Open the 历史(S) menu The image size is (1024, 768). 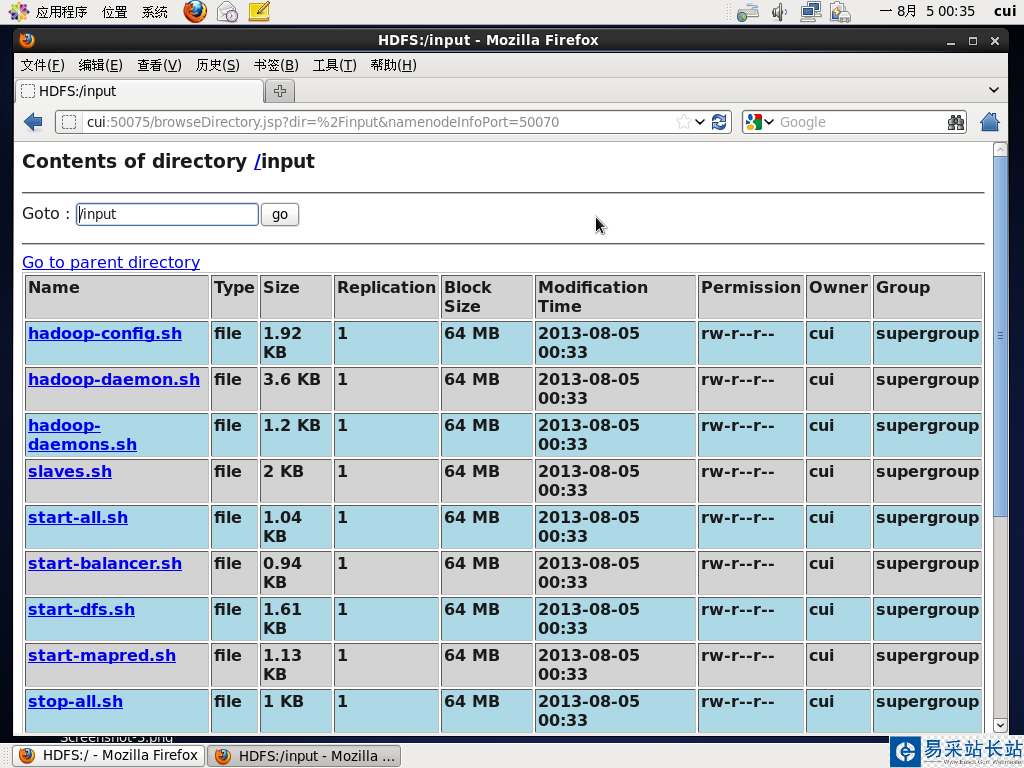pos(217,65)
